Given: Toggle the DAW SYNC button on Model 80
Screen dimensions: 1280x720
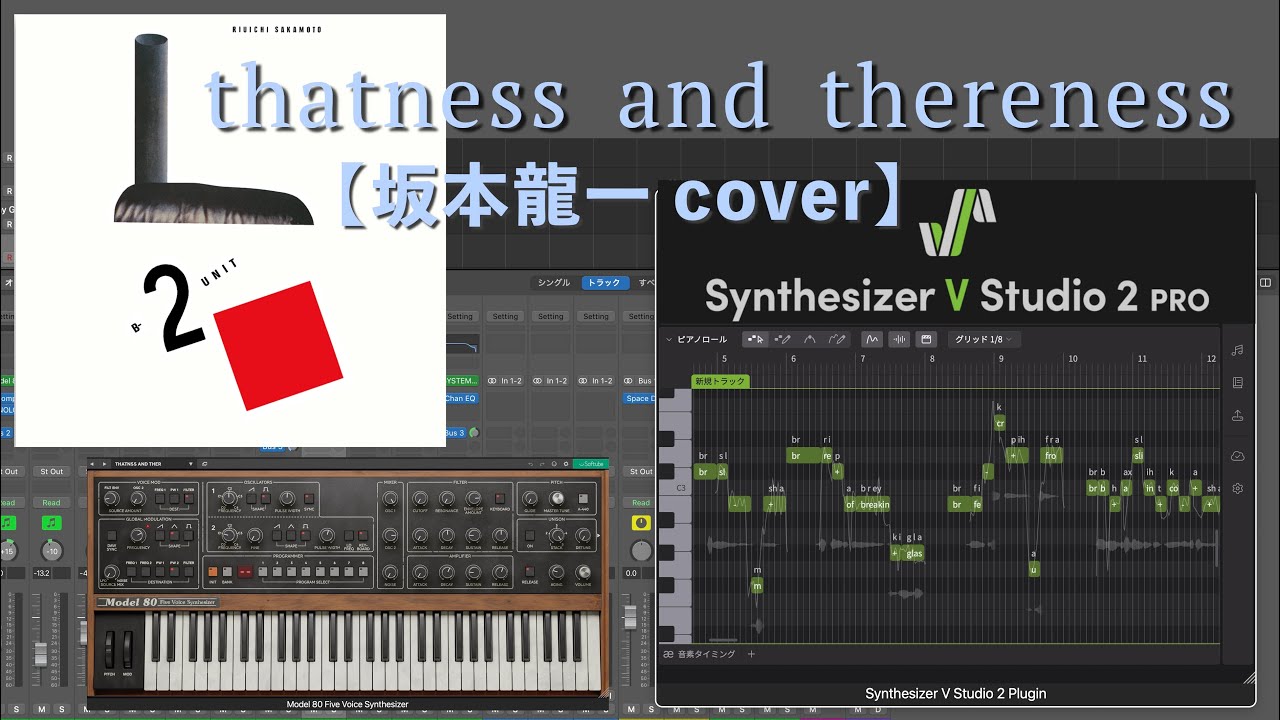Looking at the screenshot, I should (112, 535).
